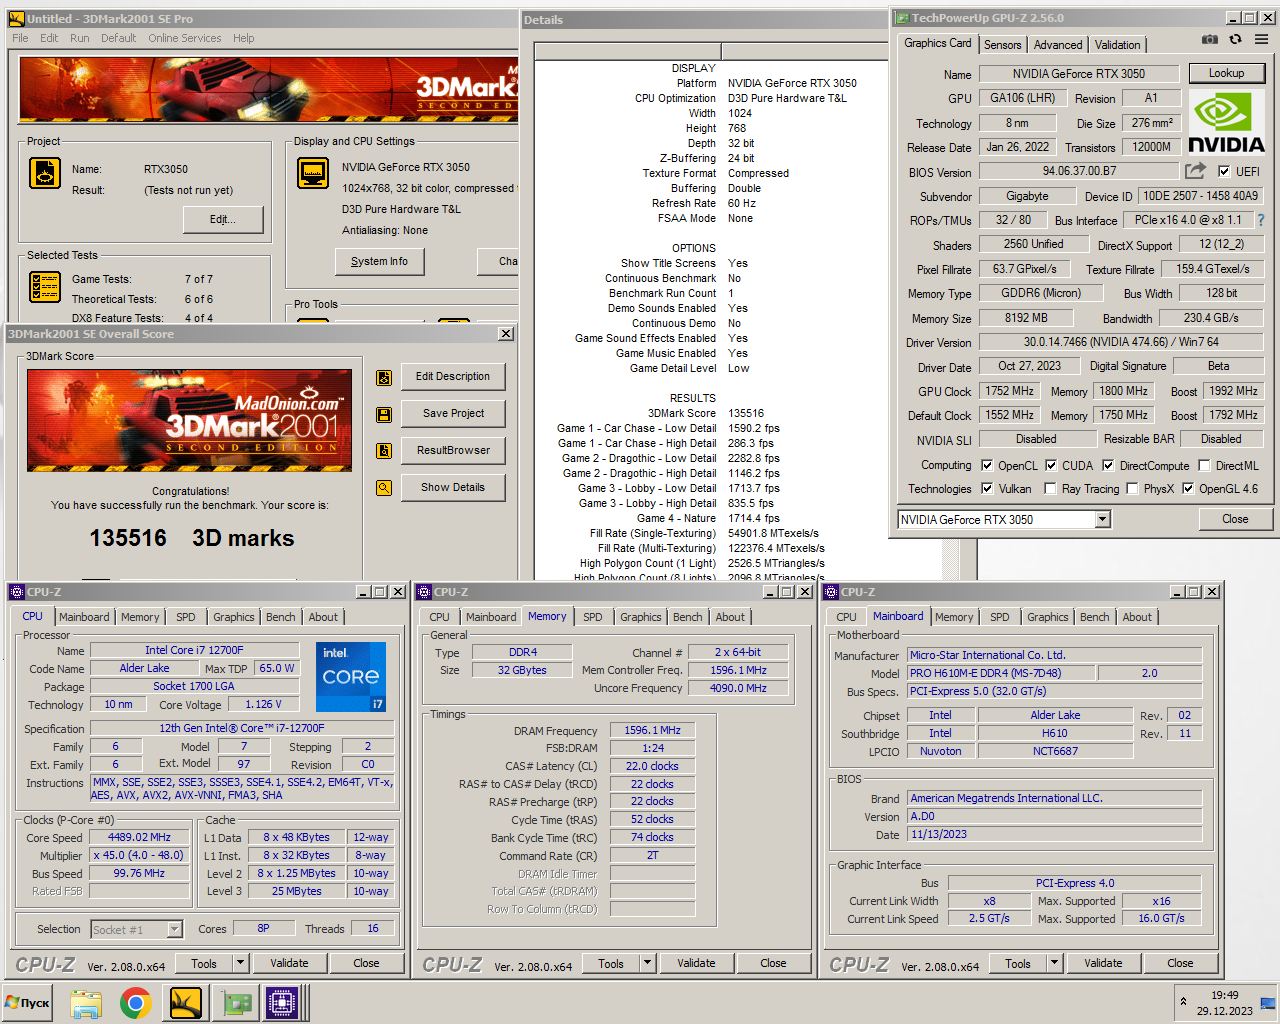Click the GPU-Z screenshot camera icon

coord(1210,39)
